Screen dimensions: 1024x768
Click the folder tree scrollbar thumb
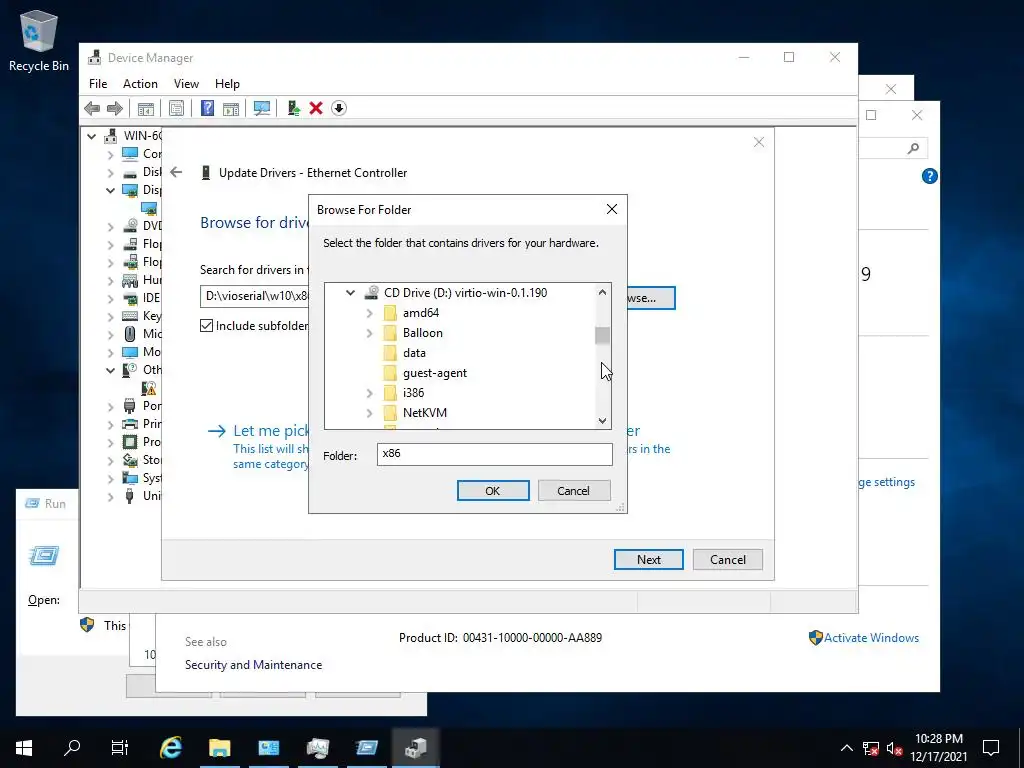coord(602,336)
